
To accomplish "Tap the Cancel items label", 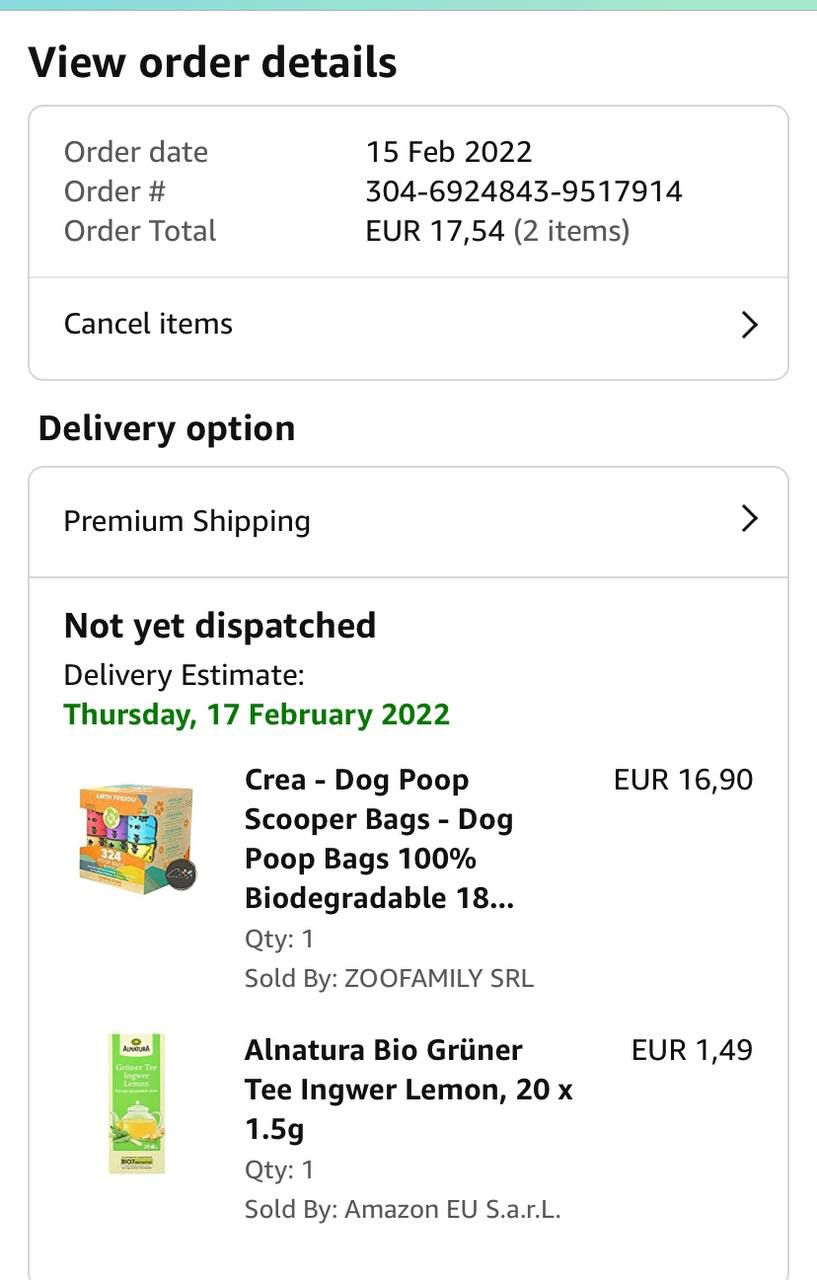I will pyautogui.click(x=148, y=324).
